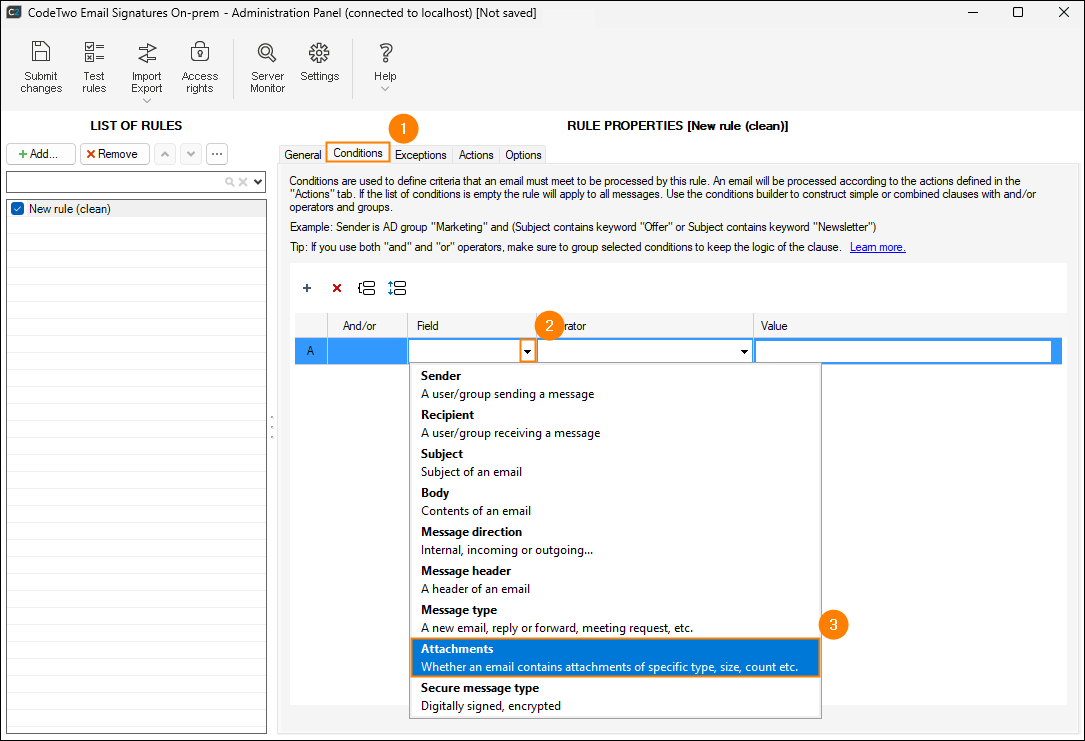
Task: Open the Settings gear in toolbar
Action: 319,52
